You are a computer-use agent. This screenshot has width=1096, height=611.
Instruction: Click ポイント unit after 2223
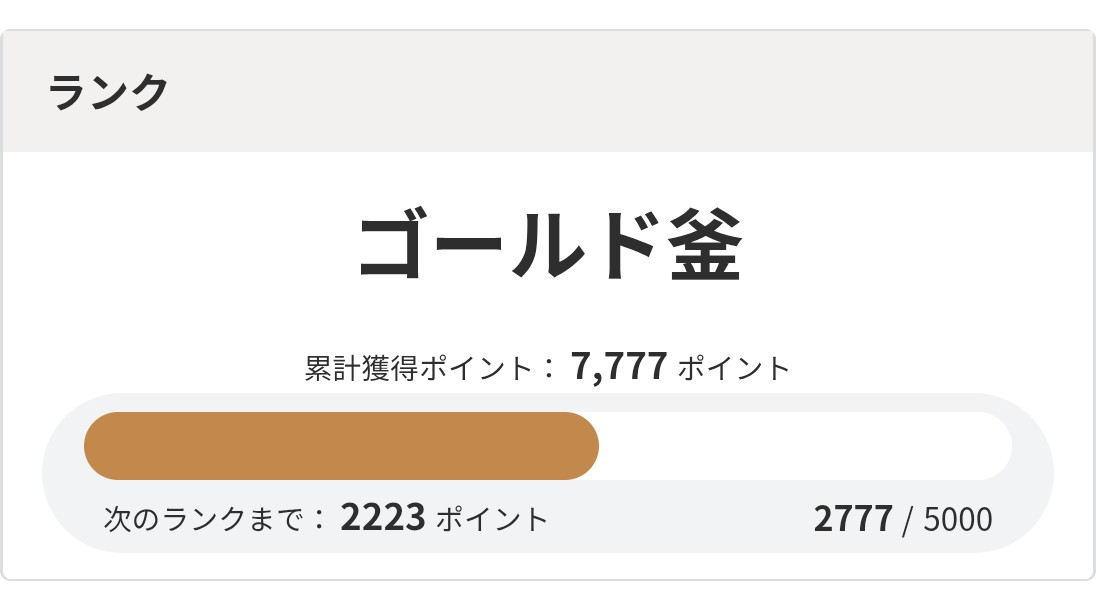492,519
